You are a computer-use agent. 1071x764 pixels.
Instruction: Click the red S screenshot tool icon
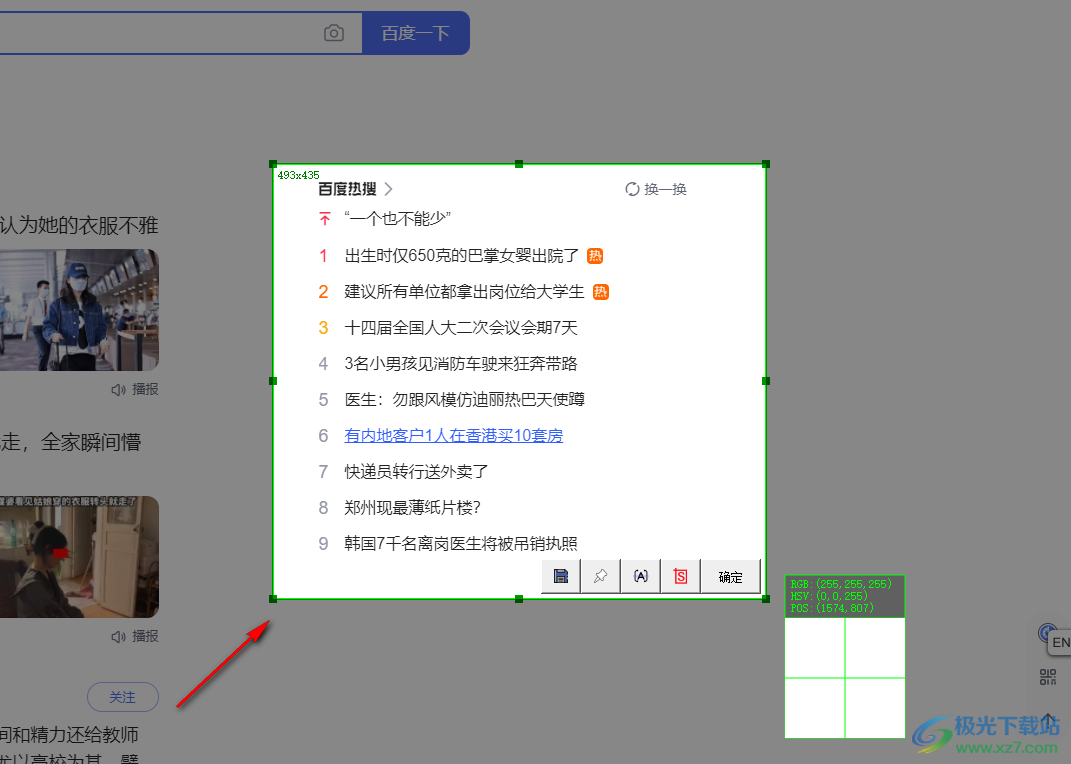click(x=680, y=576)
